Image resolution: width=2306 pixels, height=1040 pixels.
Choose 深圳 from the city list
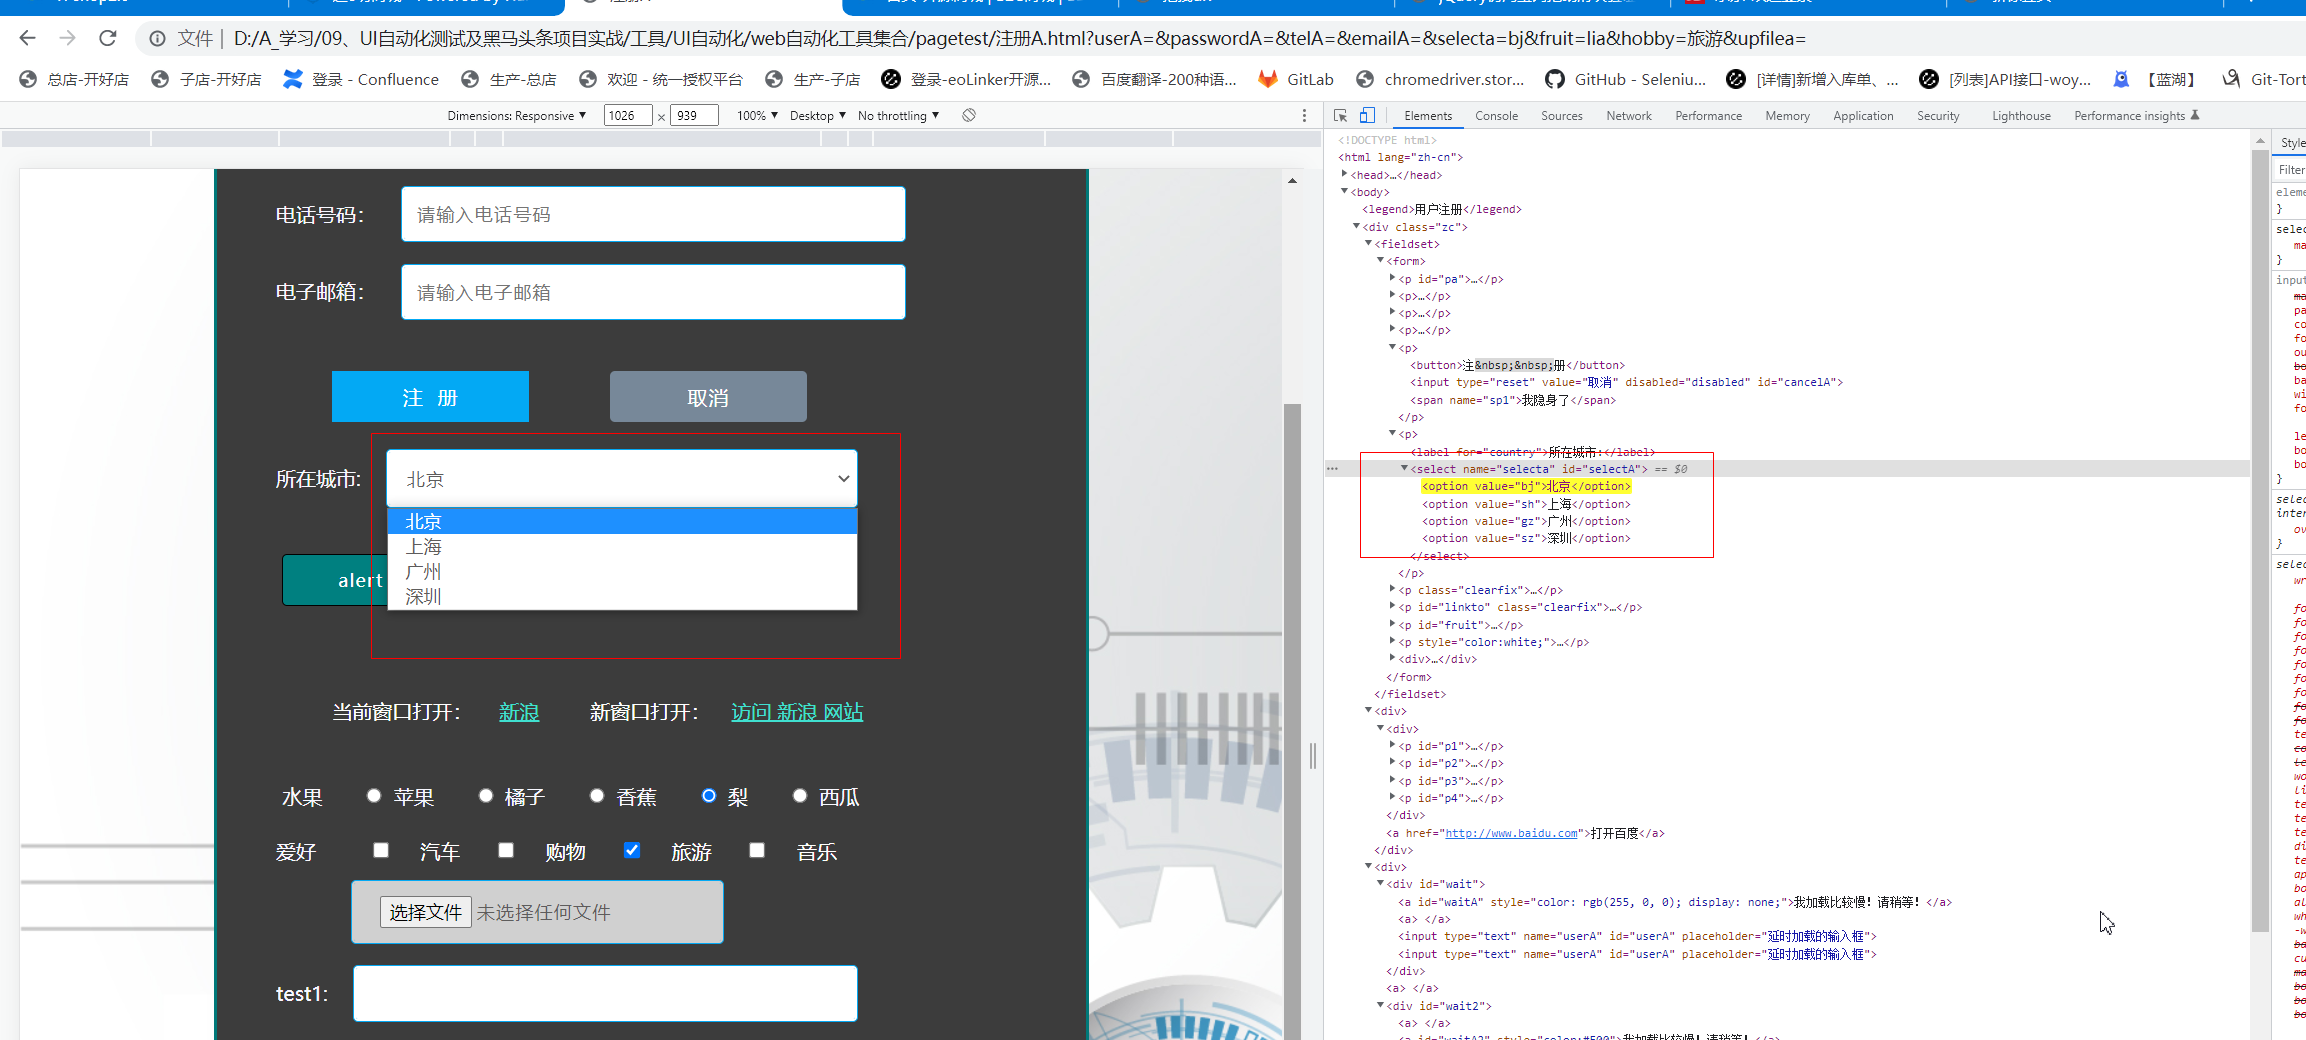622,597
